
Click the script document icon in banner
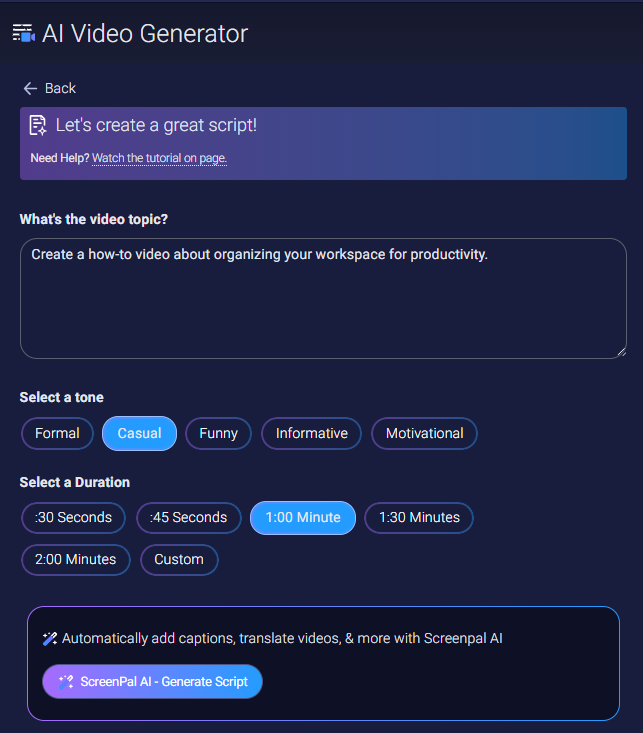tap(39, 125)
